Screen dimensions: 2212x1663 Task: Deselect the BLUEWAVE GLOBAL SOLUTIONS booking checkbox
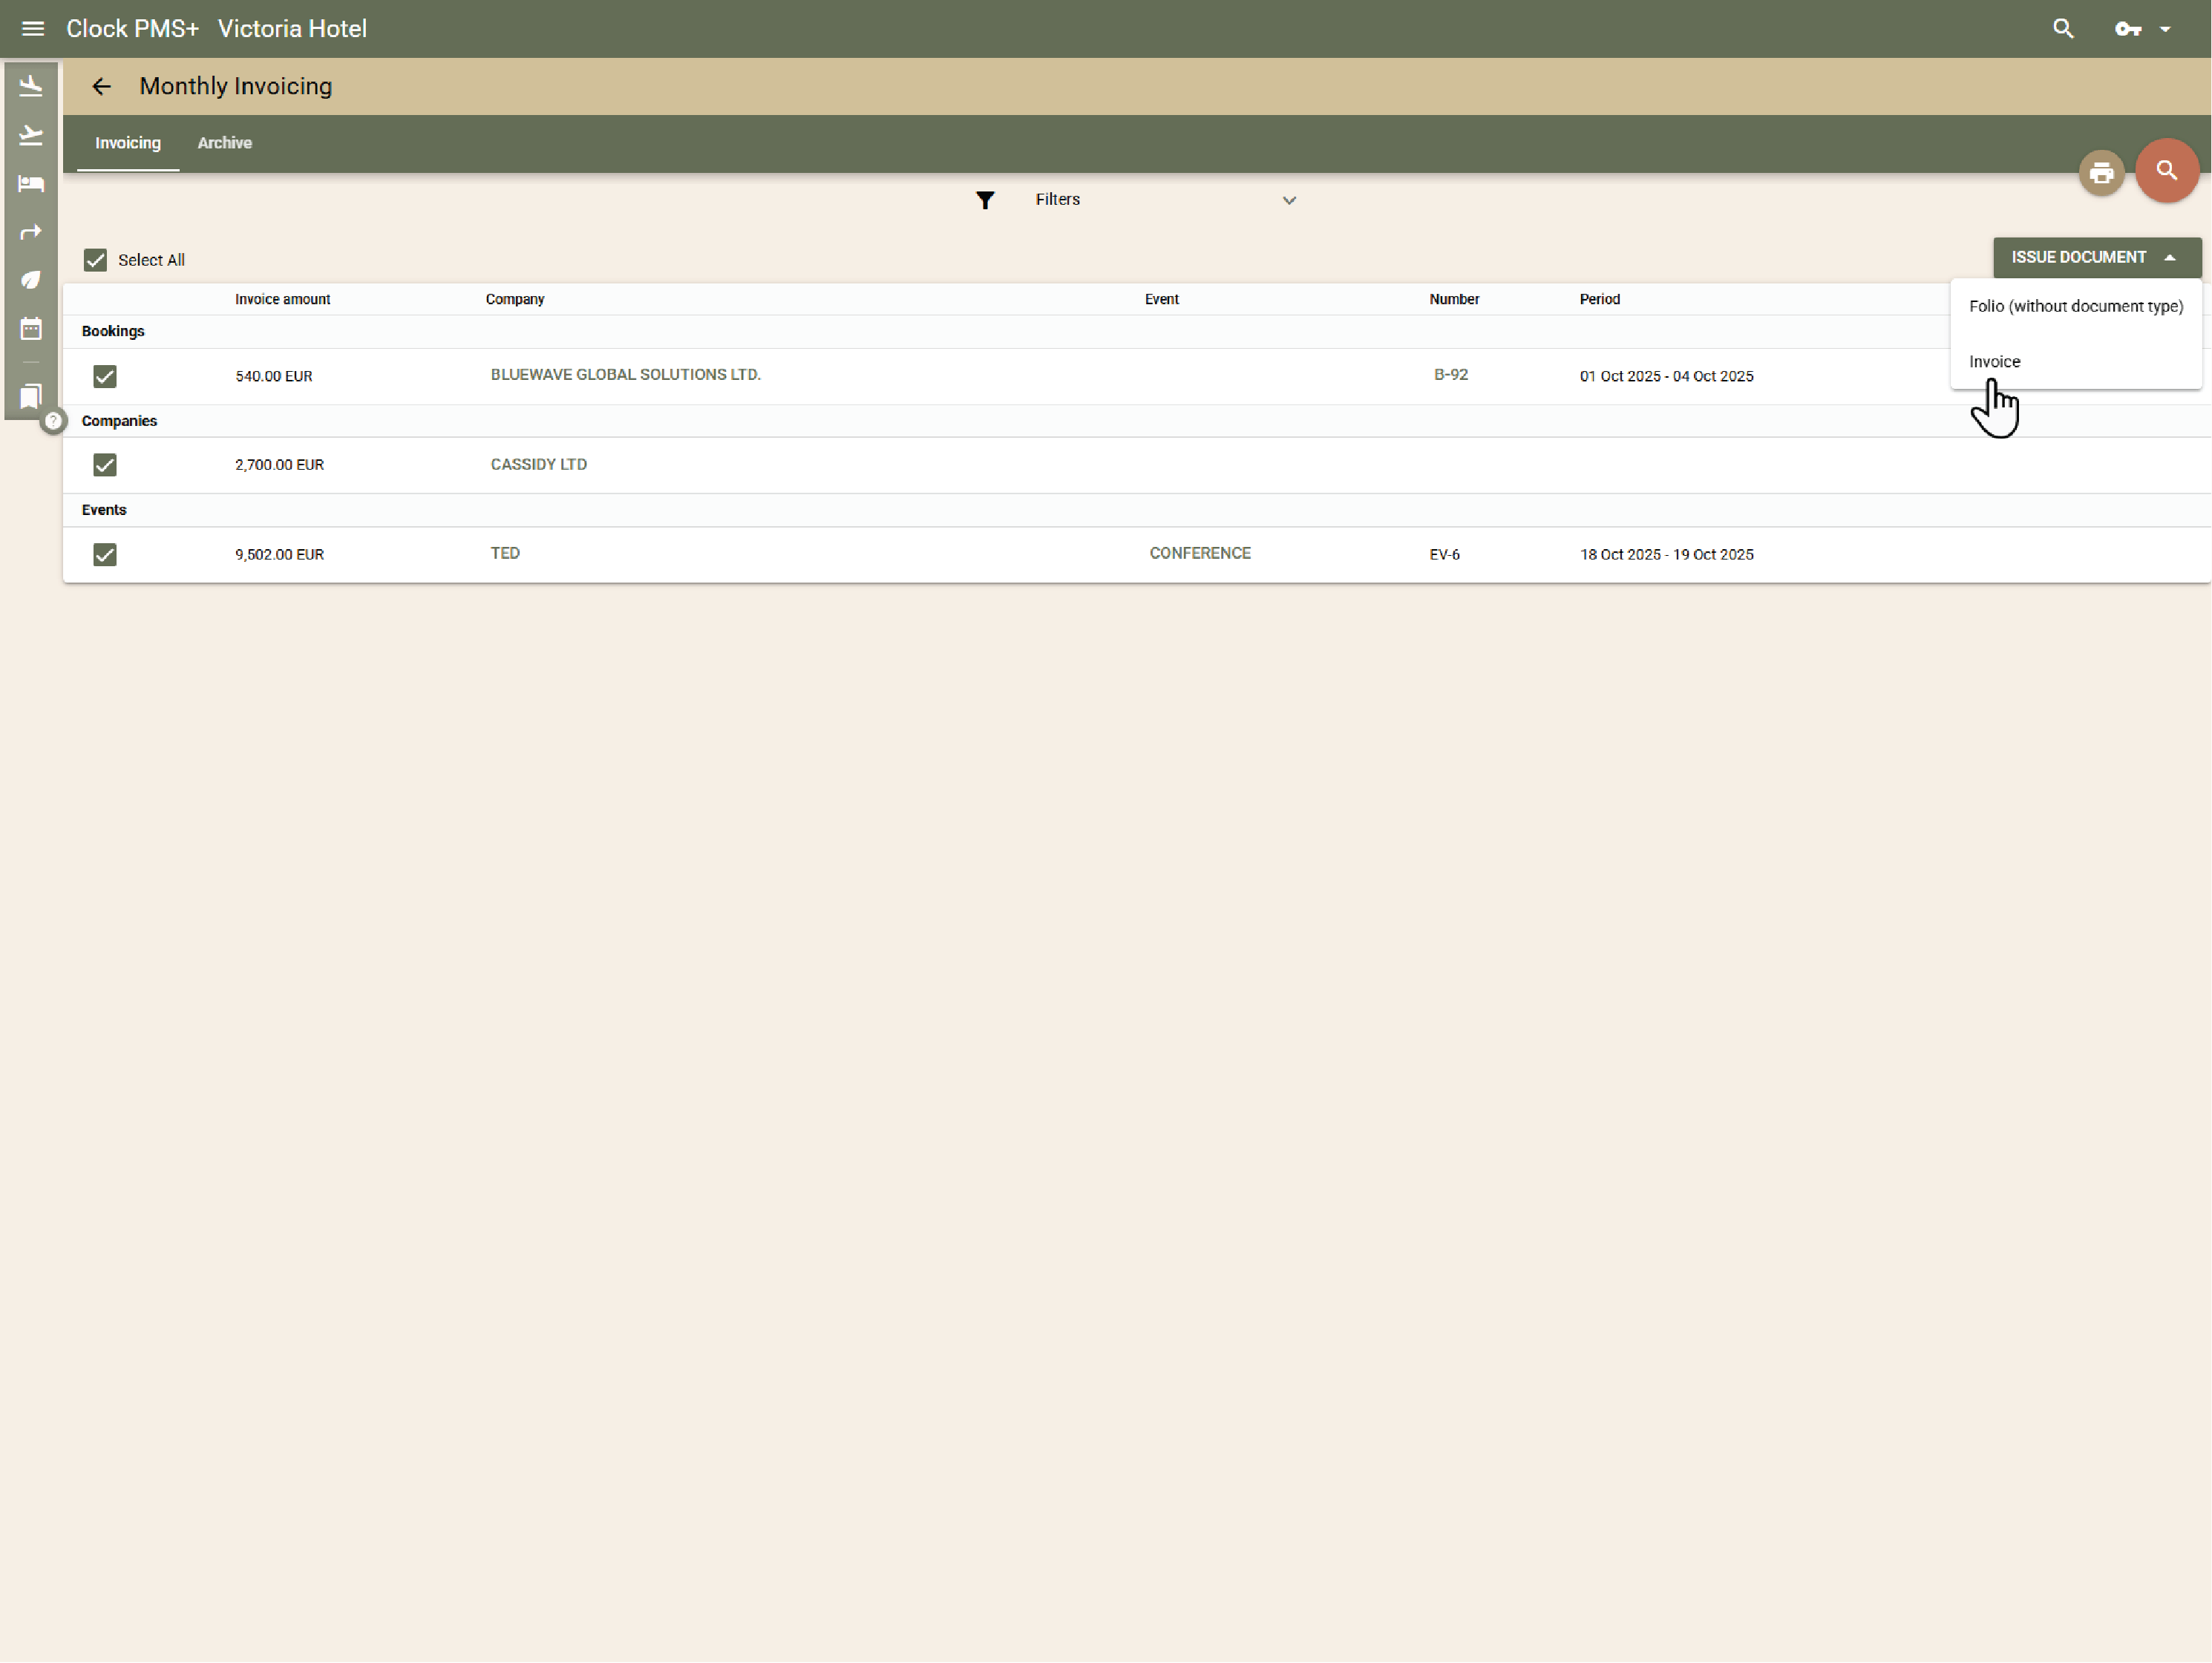click(105, 376)
